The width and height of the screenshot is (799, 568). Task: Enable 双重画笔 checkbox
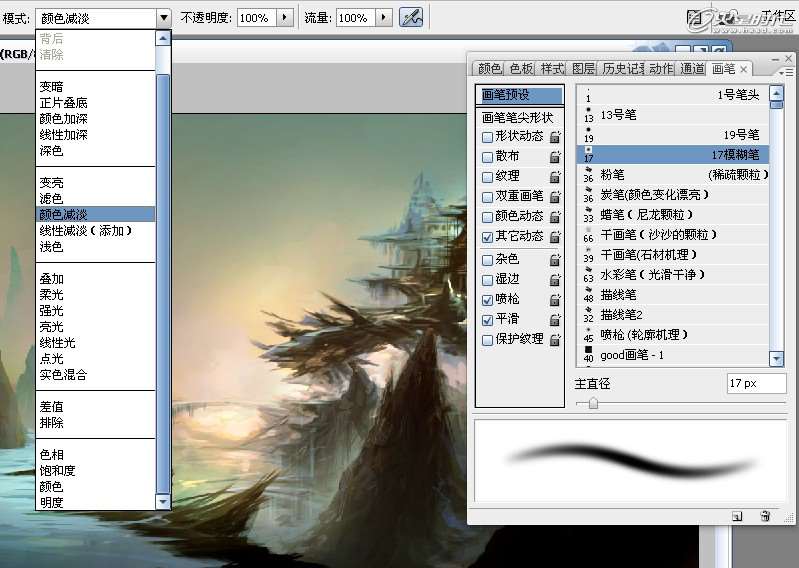(487, 197)
